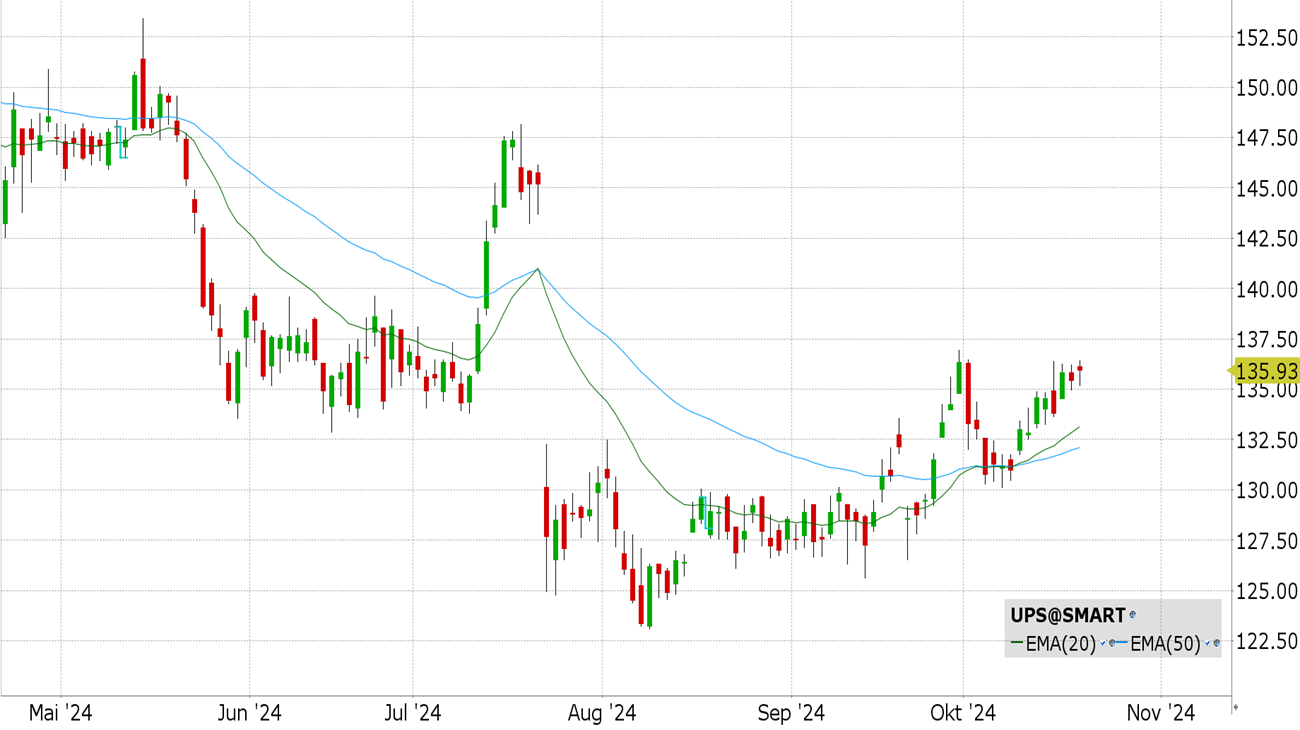Image resolution: width=1300 pixels, height=730 pixels.
Task: Open the EMA(20) settings icon
Action: [x=1112, y=643]
